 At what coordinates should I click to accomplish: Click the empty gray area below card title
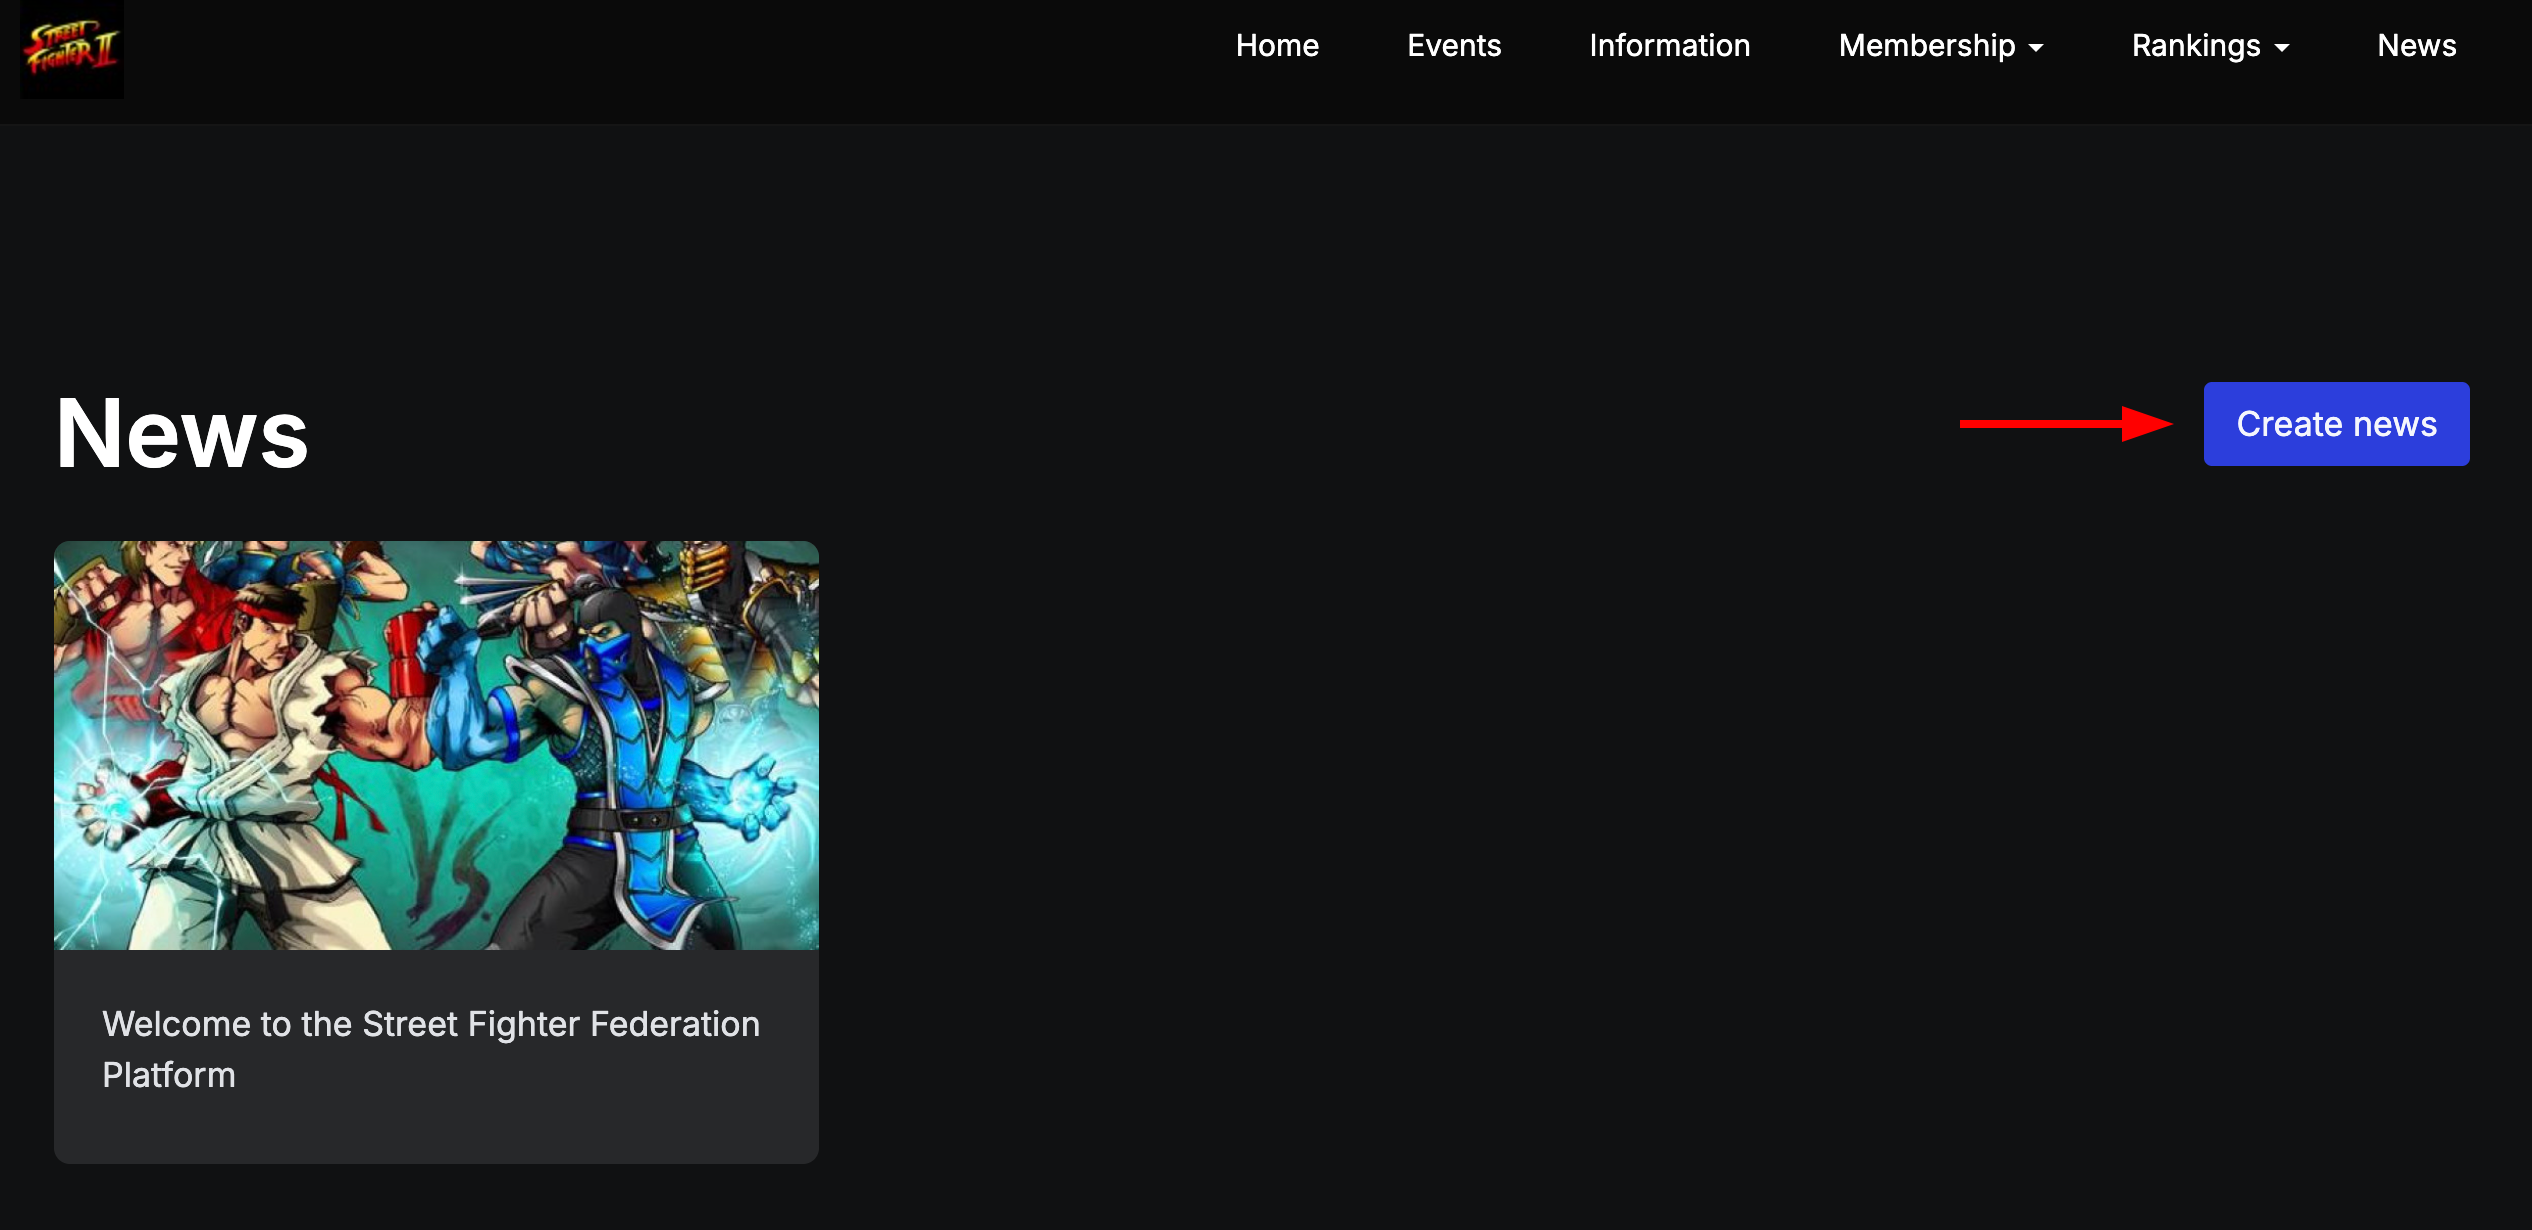[x=436, y=1130]
